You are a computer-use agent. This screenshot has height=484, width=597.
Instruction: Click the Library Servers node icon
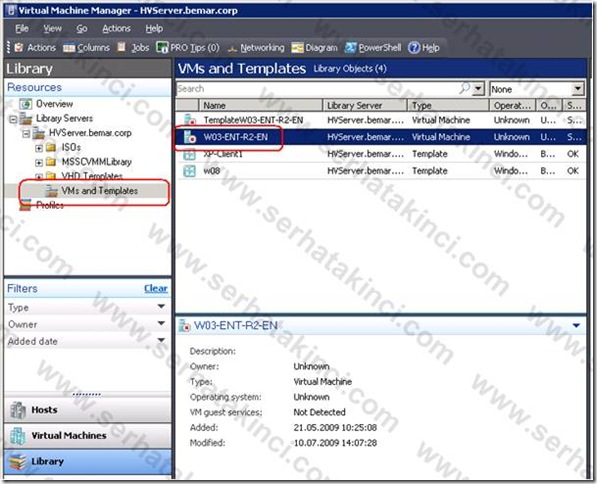click(x=26, y=118)
